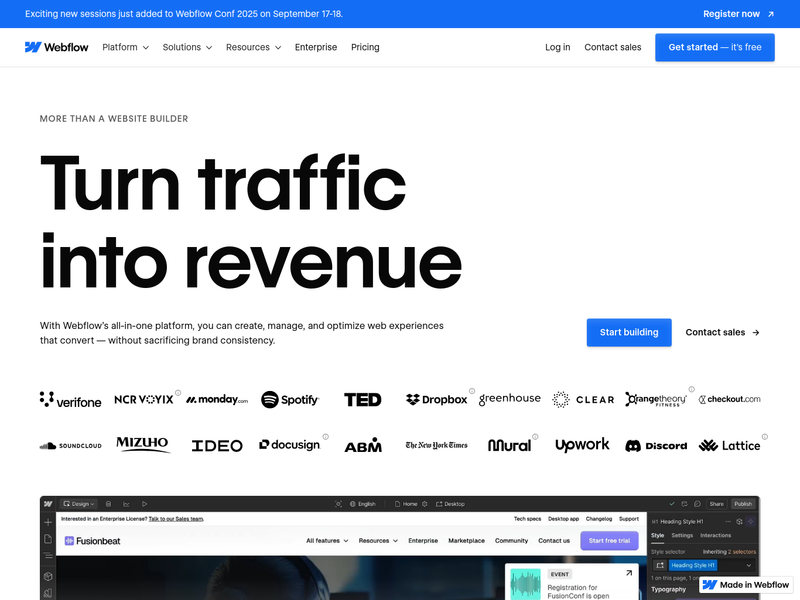Click the Webflow logo in the navigation bar

tap(57, 47)
